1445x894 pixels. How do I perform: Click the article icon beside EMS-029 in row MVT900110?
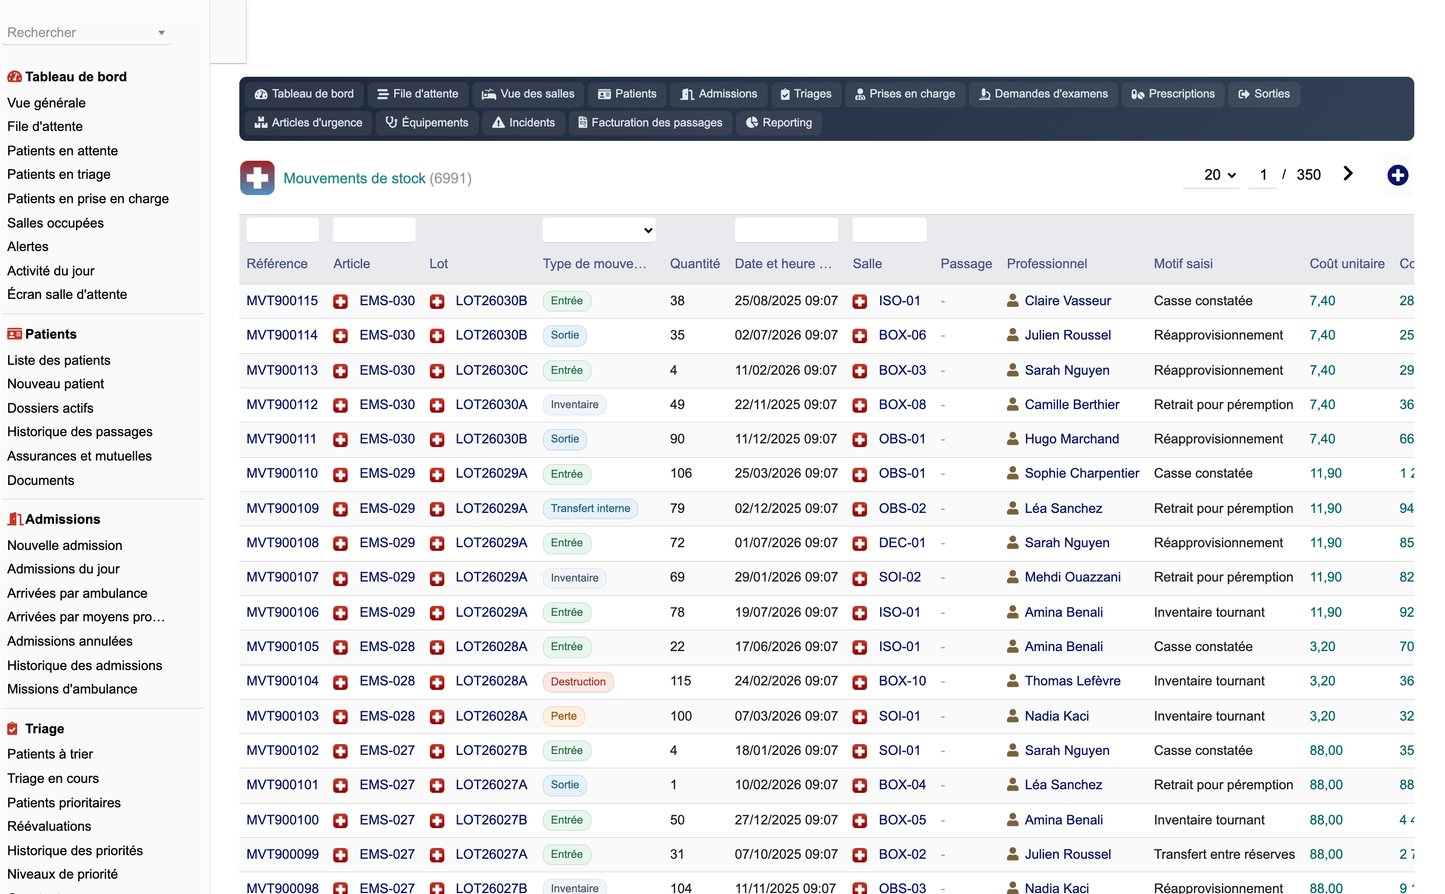point(340,474)
